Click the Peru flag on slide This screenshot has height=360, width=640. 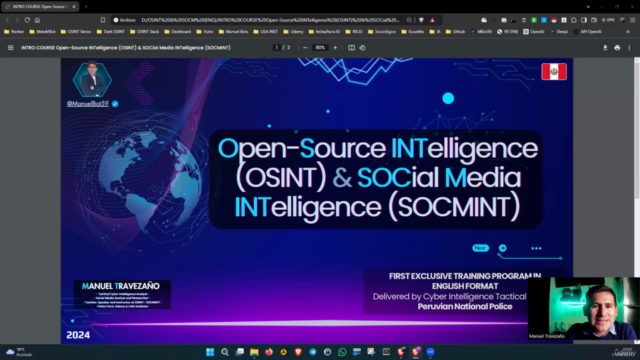click(x=554, y=72)
